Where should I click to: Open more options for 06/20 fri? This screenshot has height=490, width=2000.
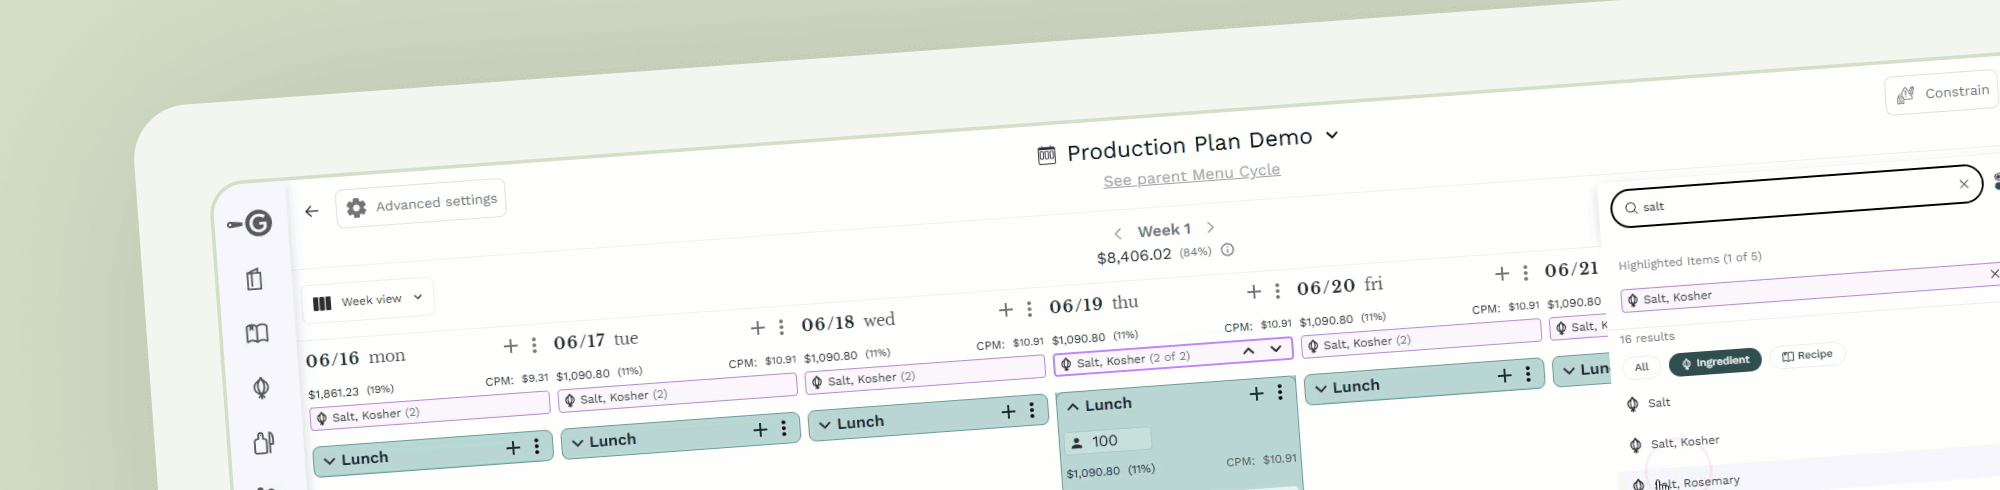coord(1525,272)
